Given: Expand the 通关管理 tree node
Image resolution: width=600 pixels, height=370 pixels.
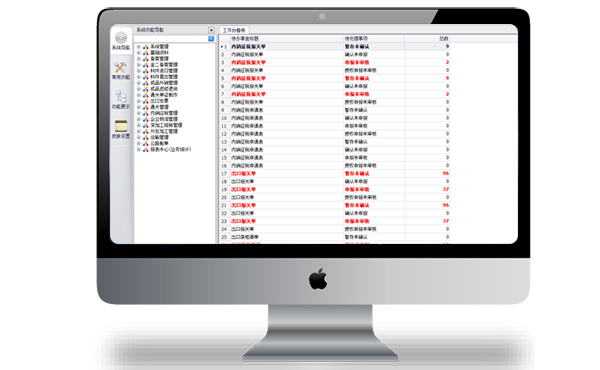Looking at the screenshot, I should (x=139, y=107).
